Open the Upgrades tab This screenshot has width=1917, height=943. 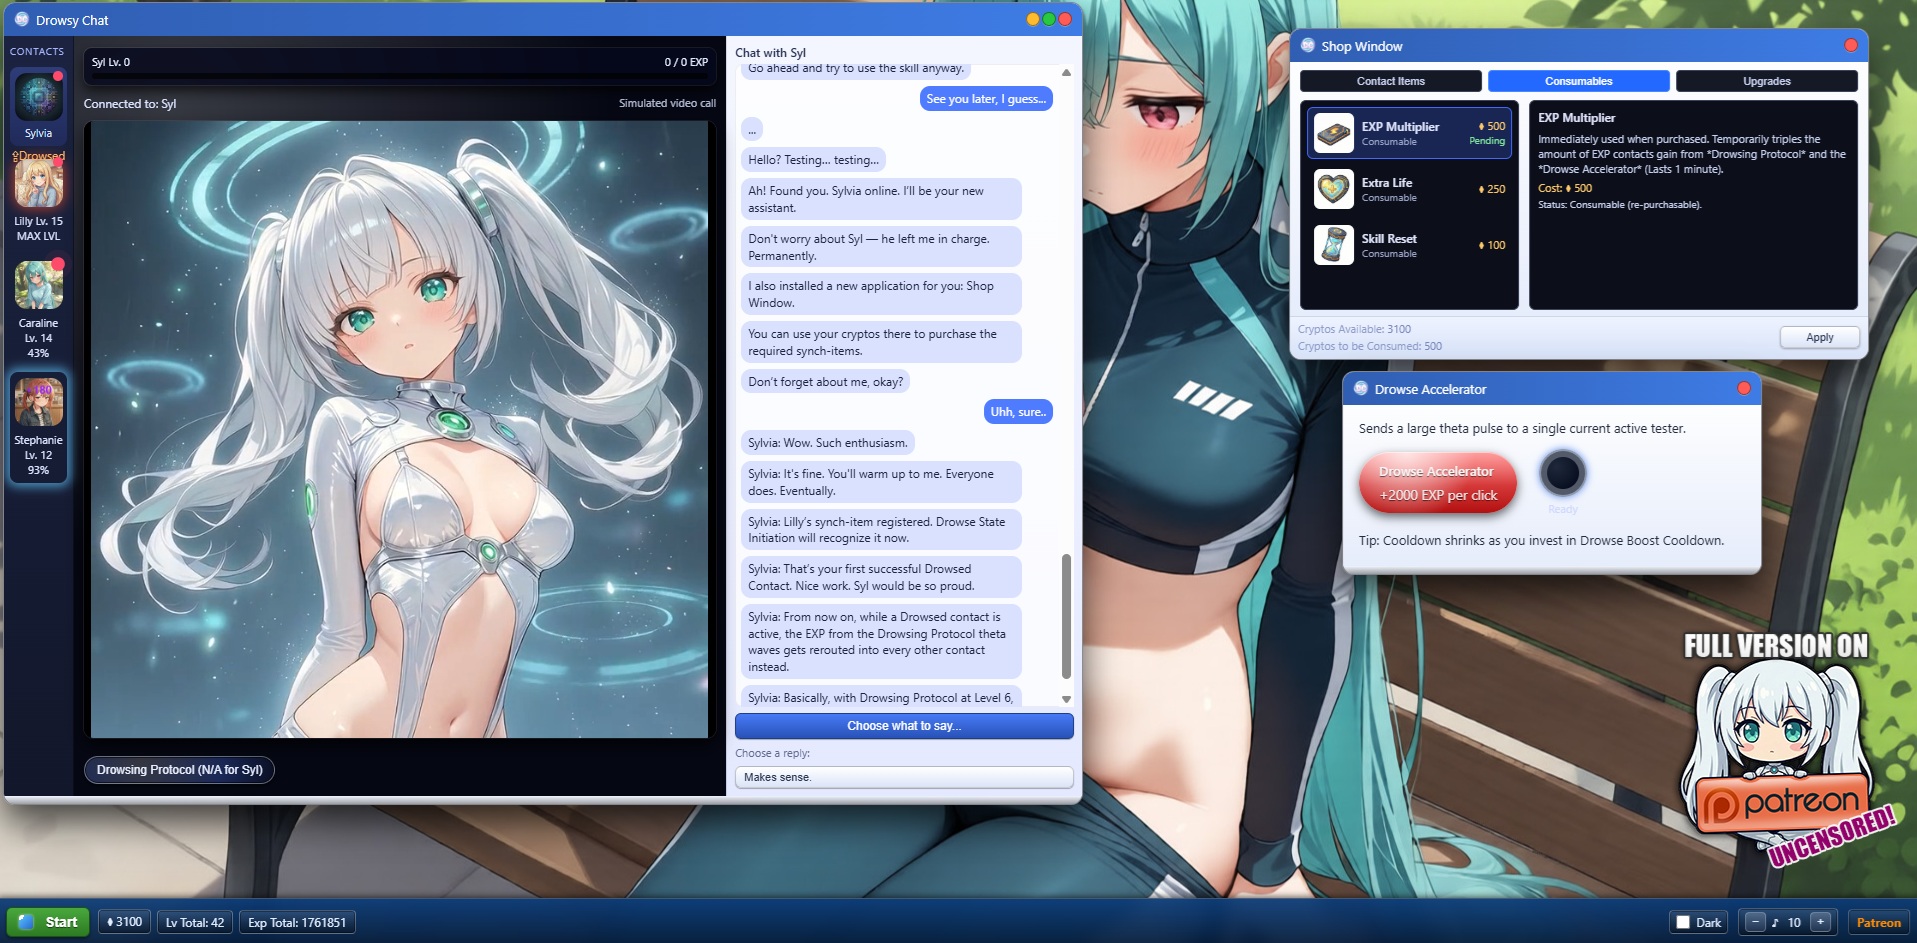coord(1766,81)
